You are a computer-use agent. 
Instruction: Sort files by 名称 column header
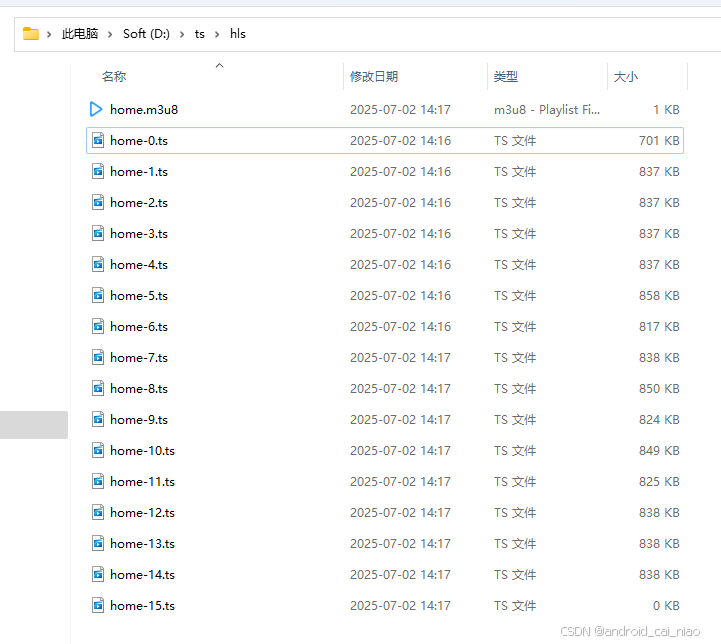point(114,76)
